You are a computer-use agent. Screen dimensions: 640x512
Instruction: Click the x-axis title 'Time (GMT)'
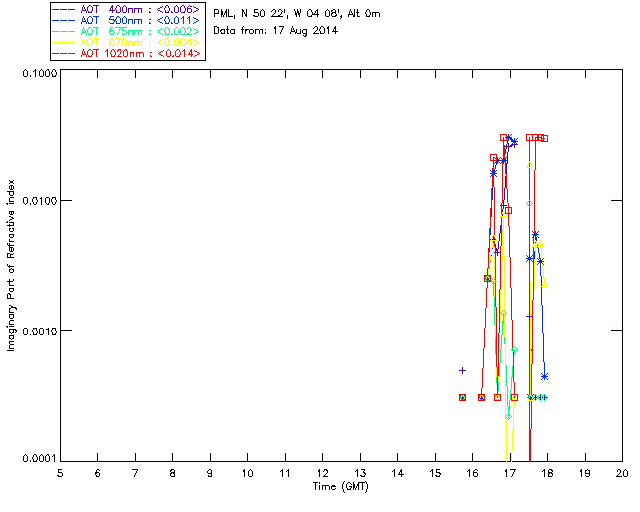point(341,486)
